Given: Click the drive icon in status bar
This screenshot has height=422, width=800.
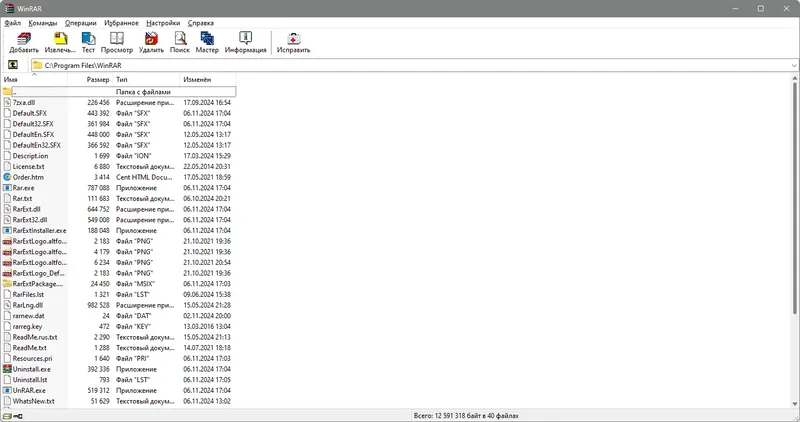Looking at the screenshot, I should click(7, 416).
